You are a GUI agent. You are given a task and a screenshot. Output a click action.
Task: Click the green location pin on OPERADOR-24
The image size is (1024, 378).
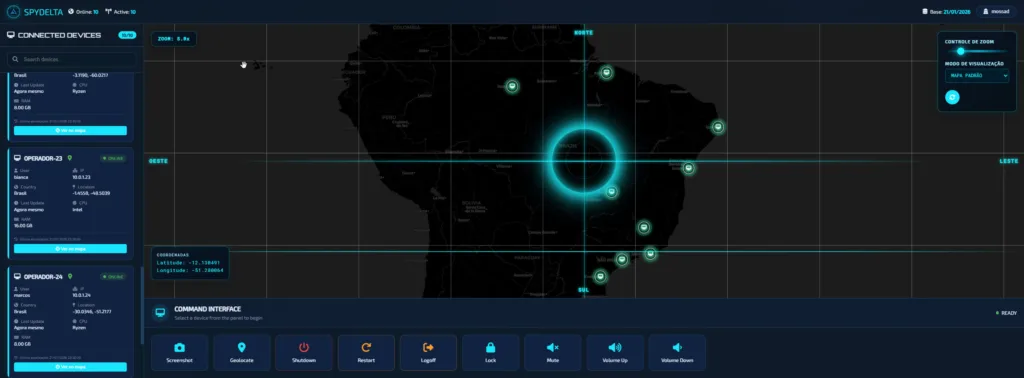70,277
